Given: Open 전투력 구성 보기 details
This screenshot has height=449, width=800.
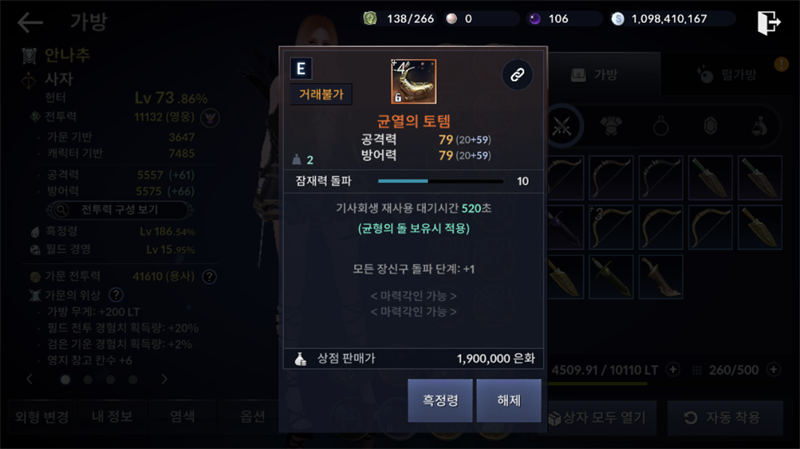Looking at the screenshot, I should click(119, 210).
